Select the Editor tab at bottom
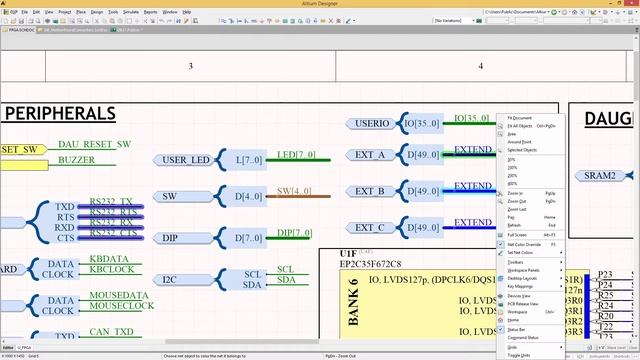This screenshot has width=640, height=360. [x=8, y=348]
